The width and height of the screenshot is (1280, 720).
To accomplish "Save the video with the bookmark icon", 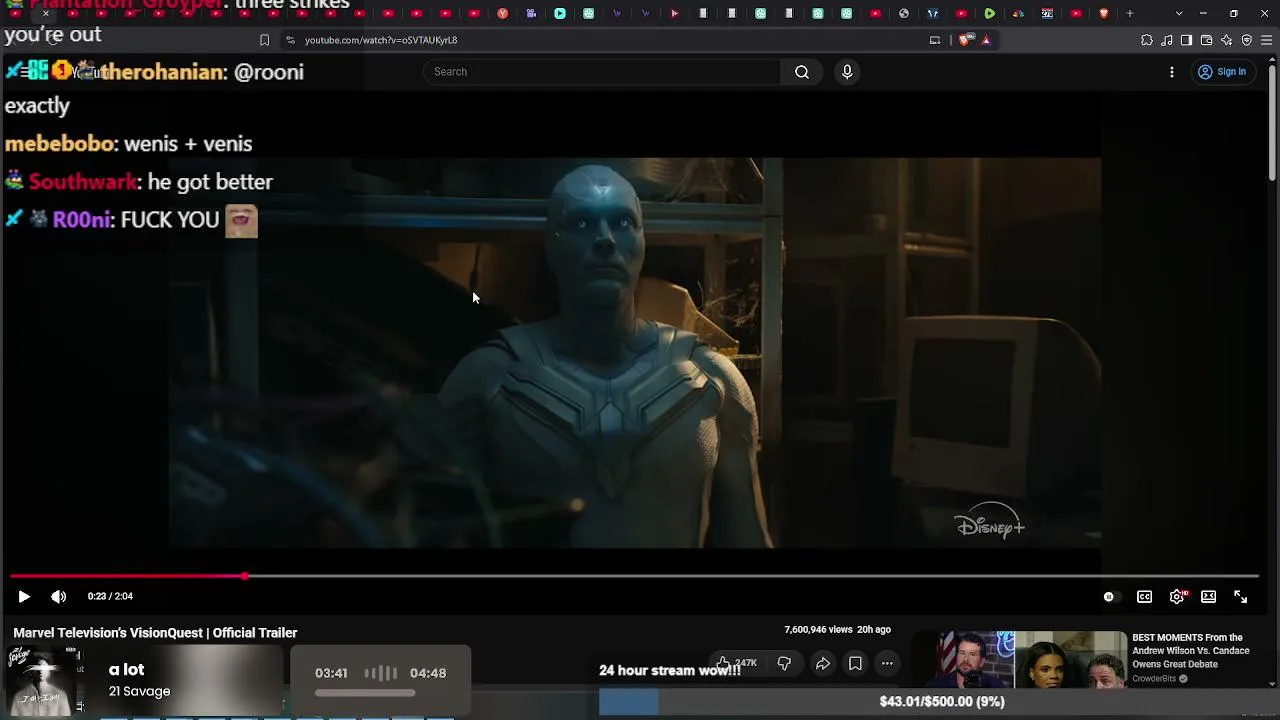I will 855,663.
